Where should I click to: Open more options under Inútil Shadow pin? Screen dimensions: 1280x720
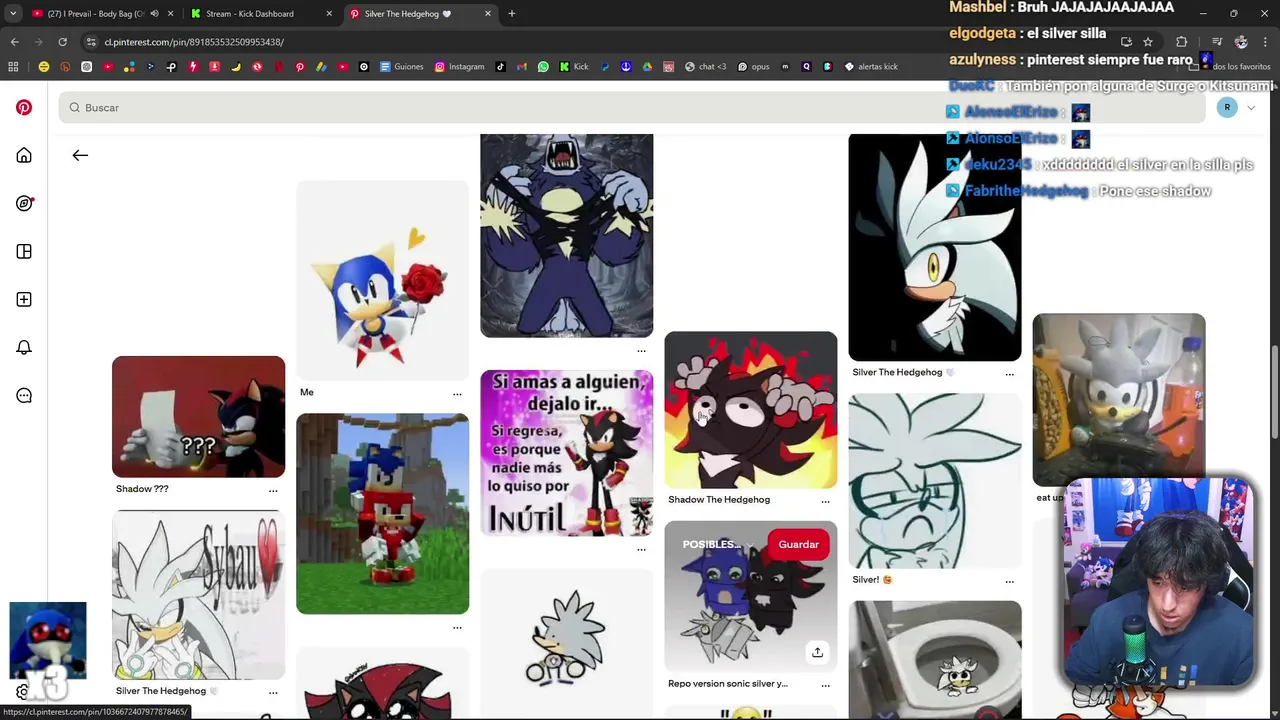point(641,549)
